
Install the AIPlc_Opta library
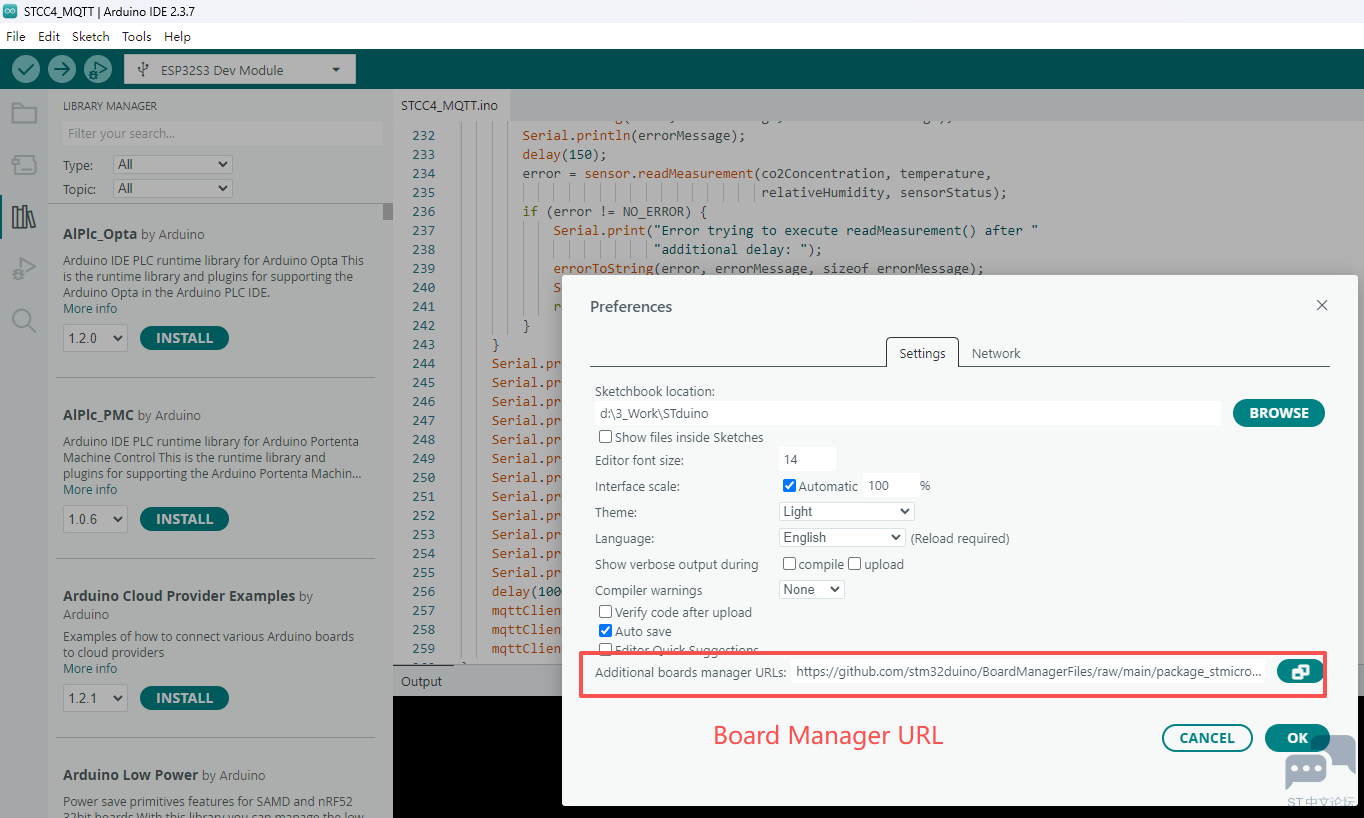184,337
